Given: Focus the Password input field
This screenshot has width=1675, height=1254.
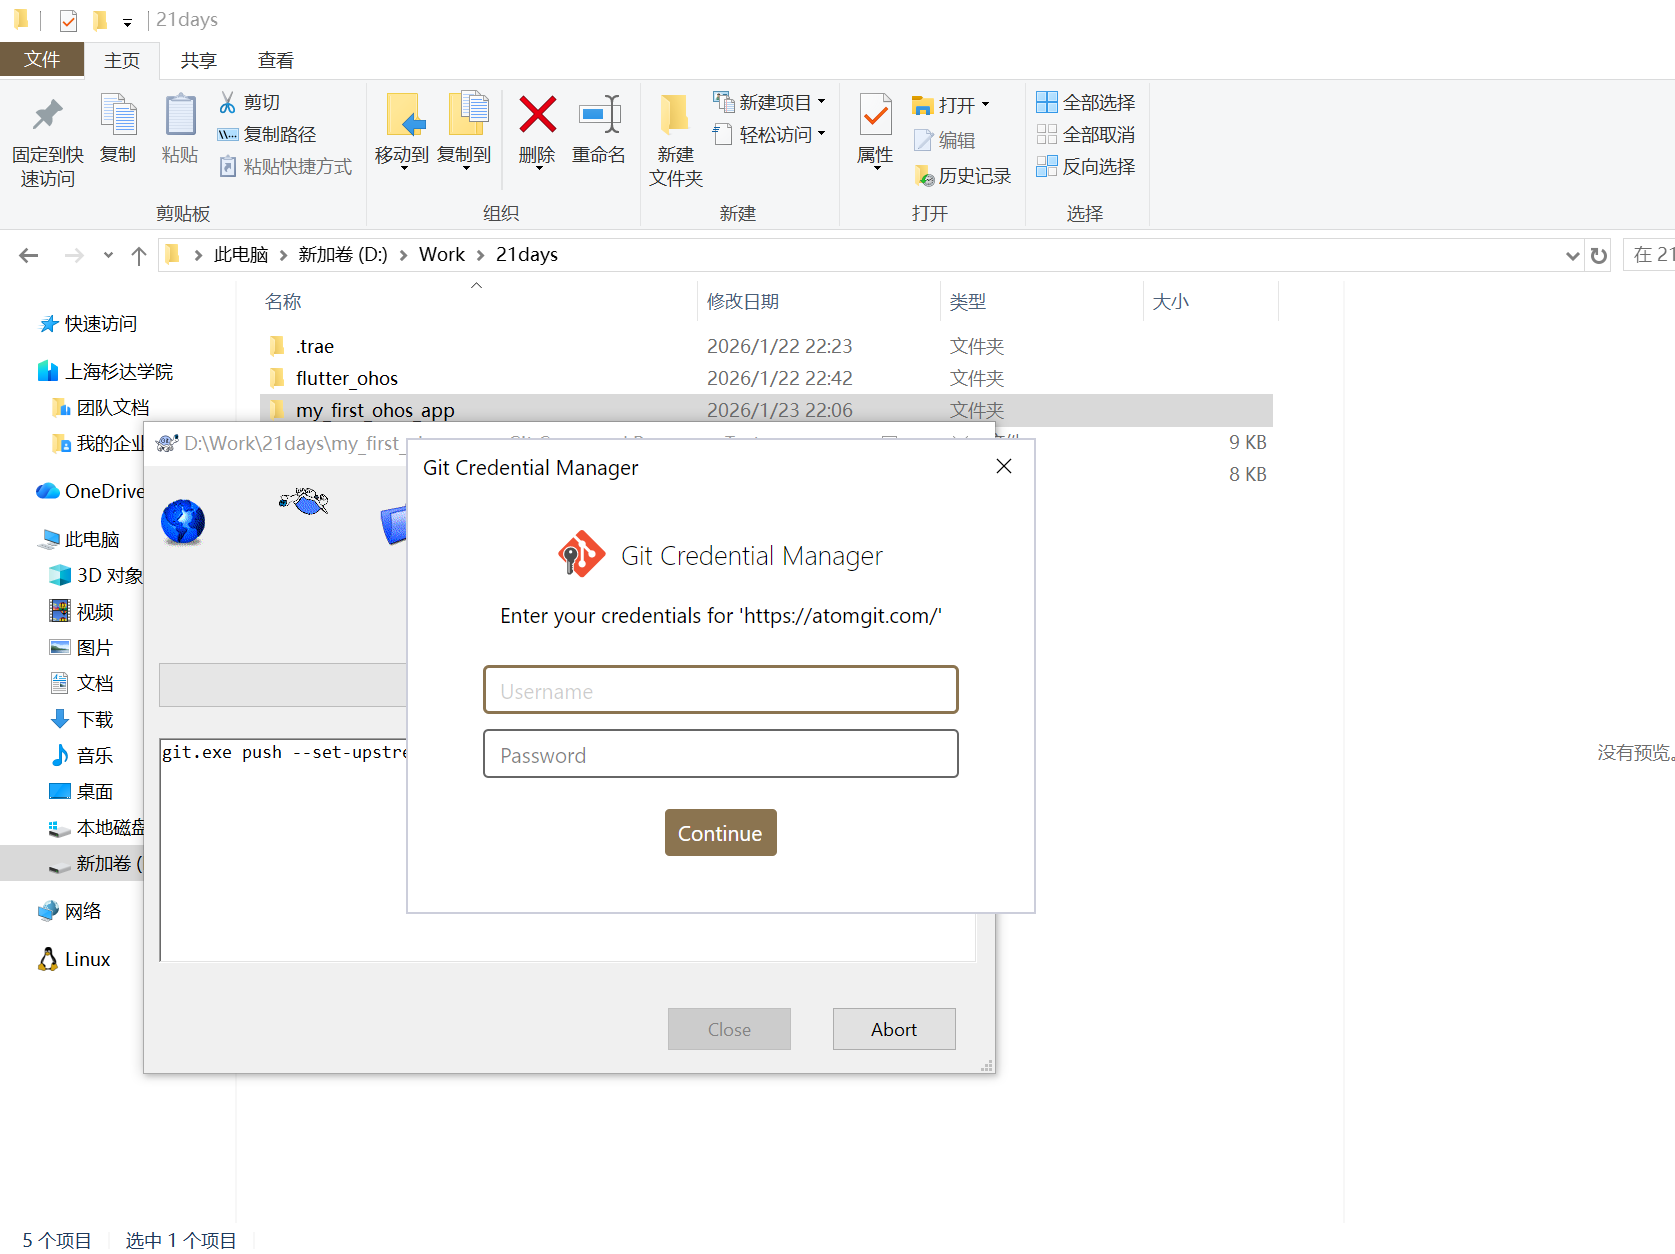Looking at the screenshot, I should [x=720, y=754].
